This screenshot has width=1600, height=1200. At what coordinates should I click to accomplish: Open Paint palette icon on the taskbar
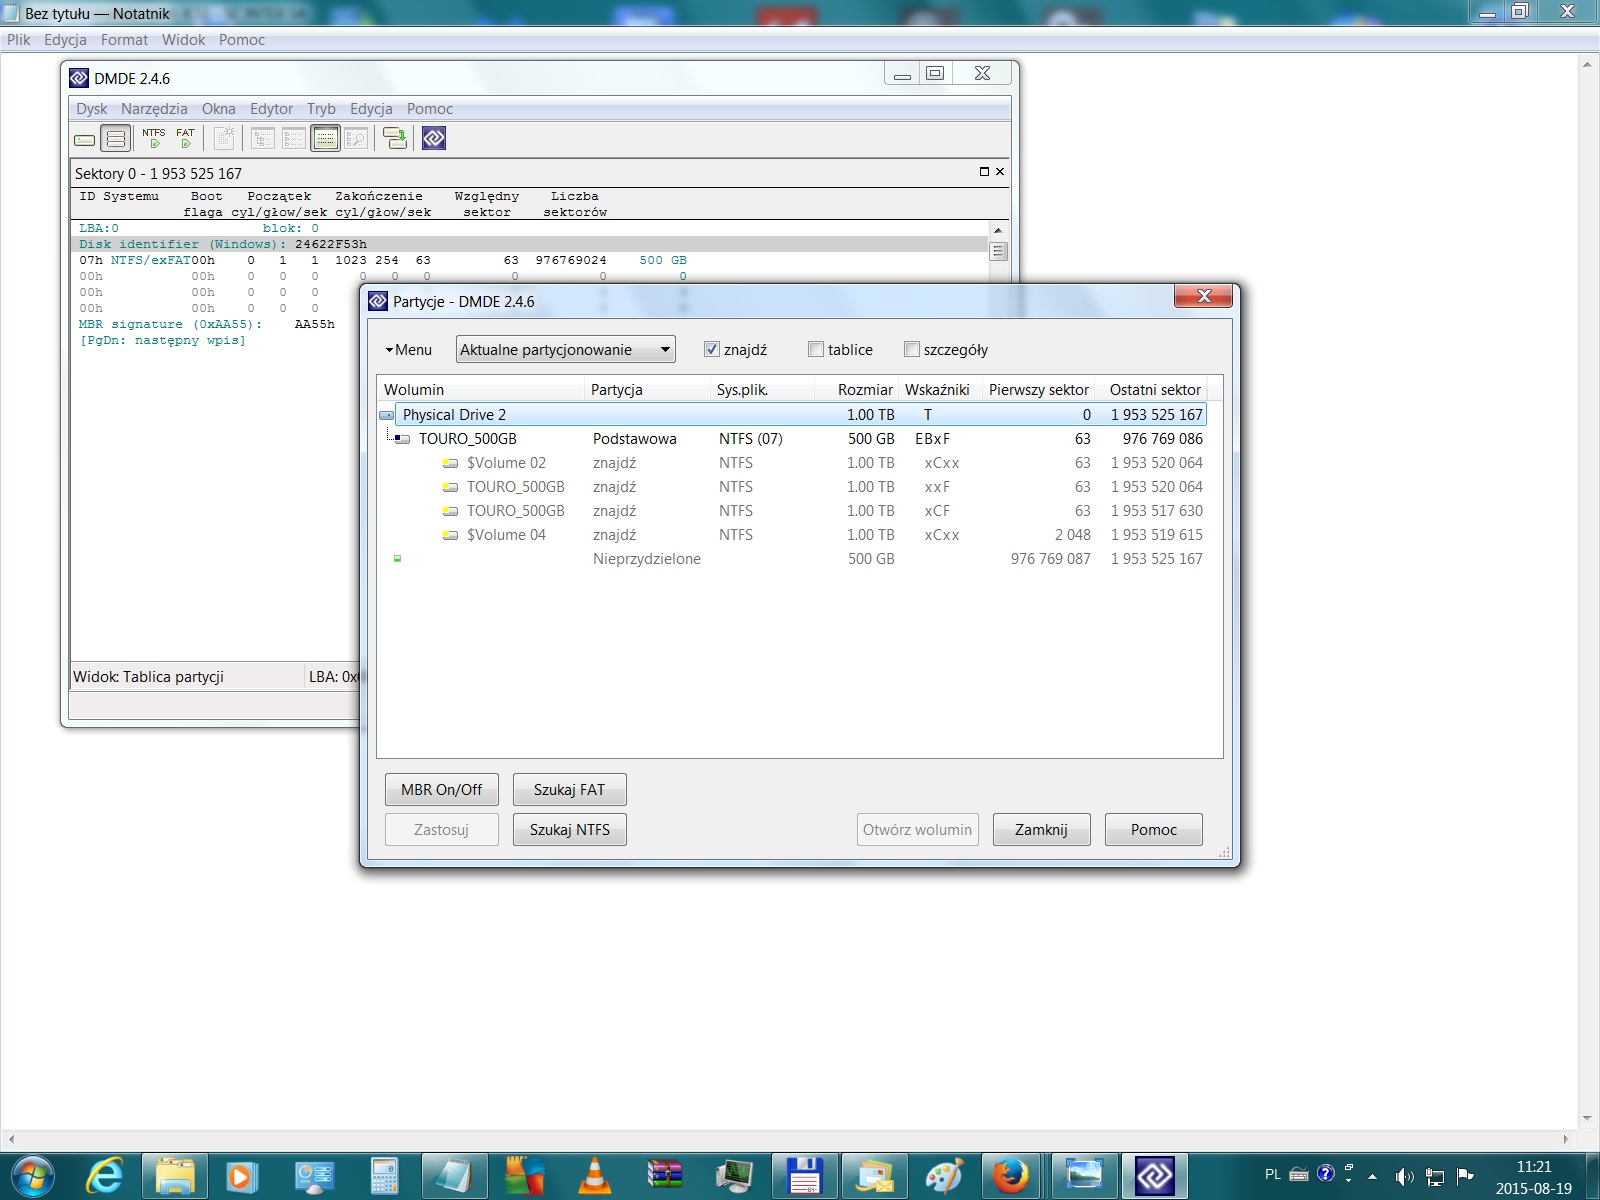(x=944, y=1176)
